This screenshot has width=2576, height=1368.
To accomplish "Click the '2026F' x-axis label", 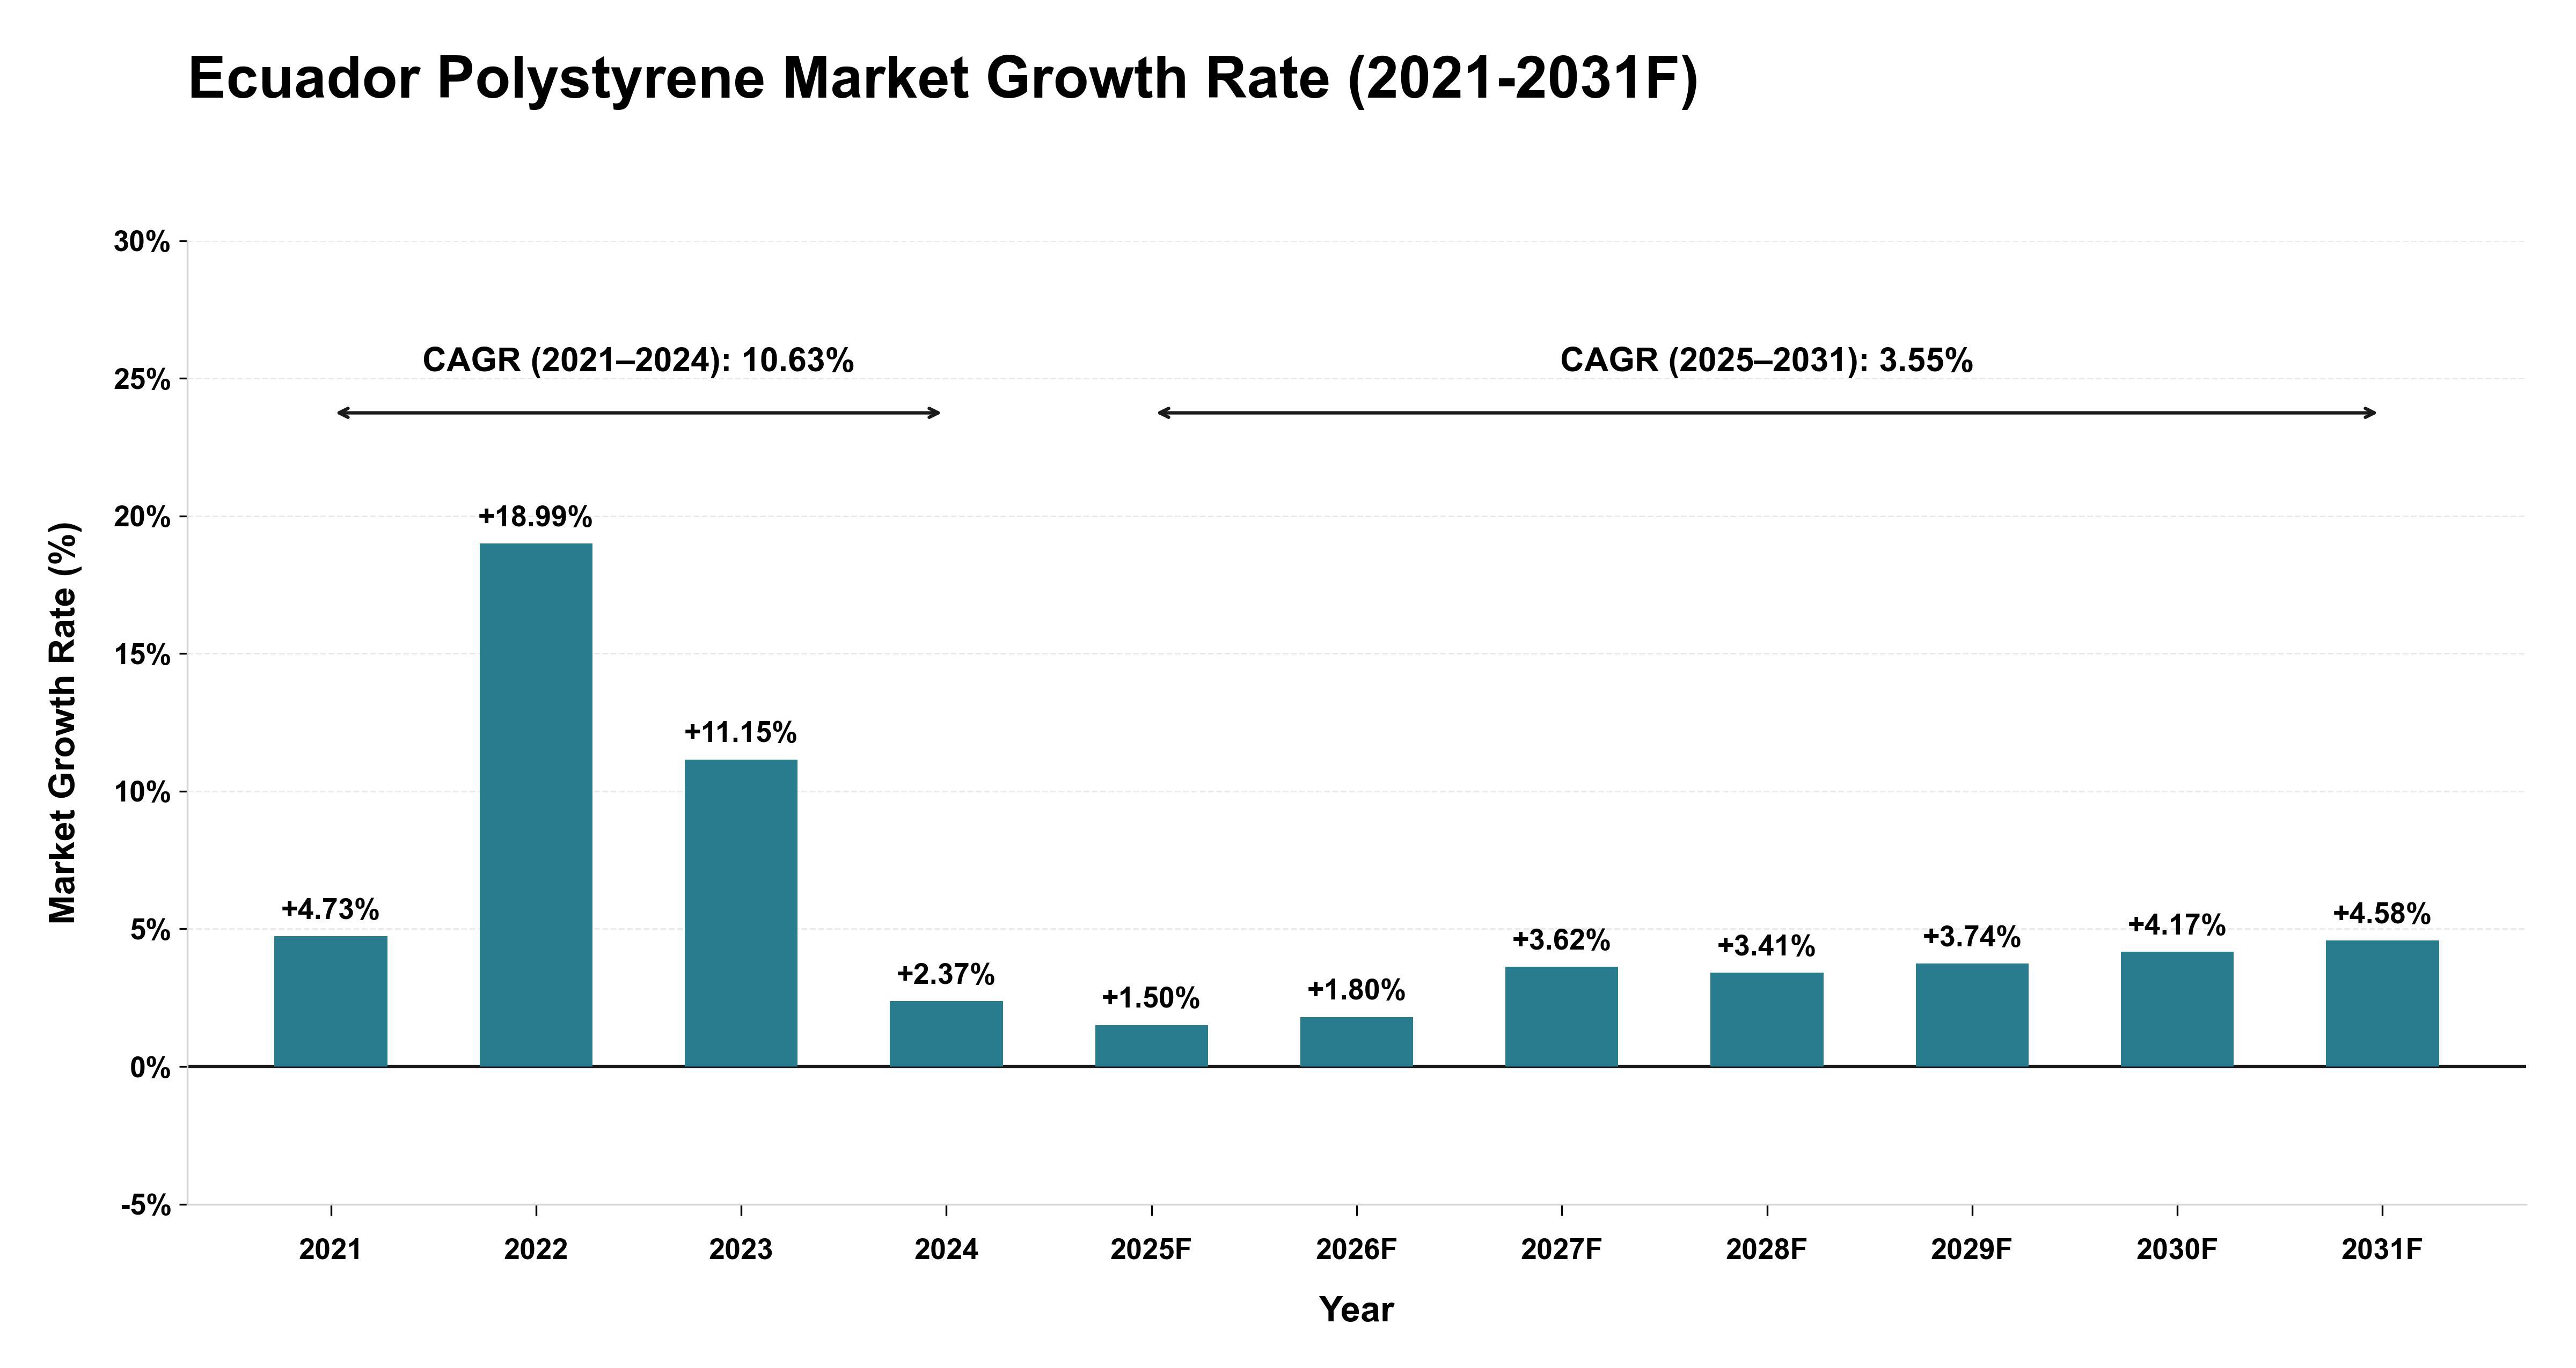I will coord(1356,1250).
